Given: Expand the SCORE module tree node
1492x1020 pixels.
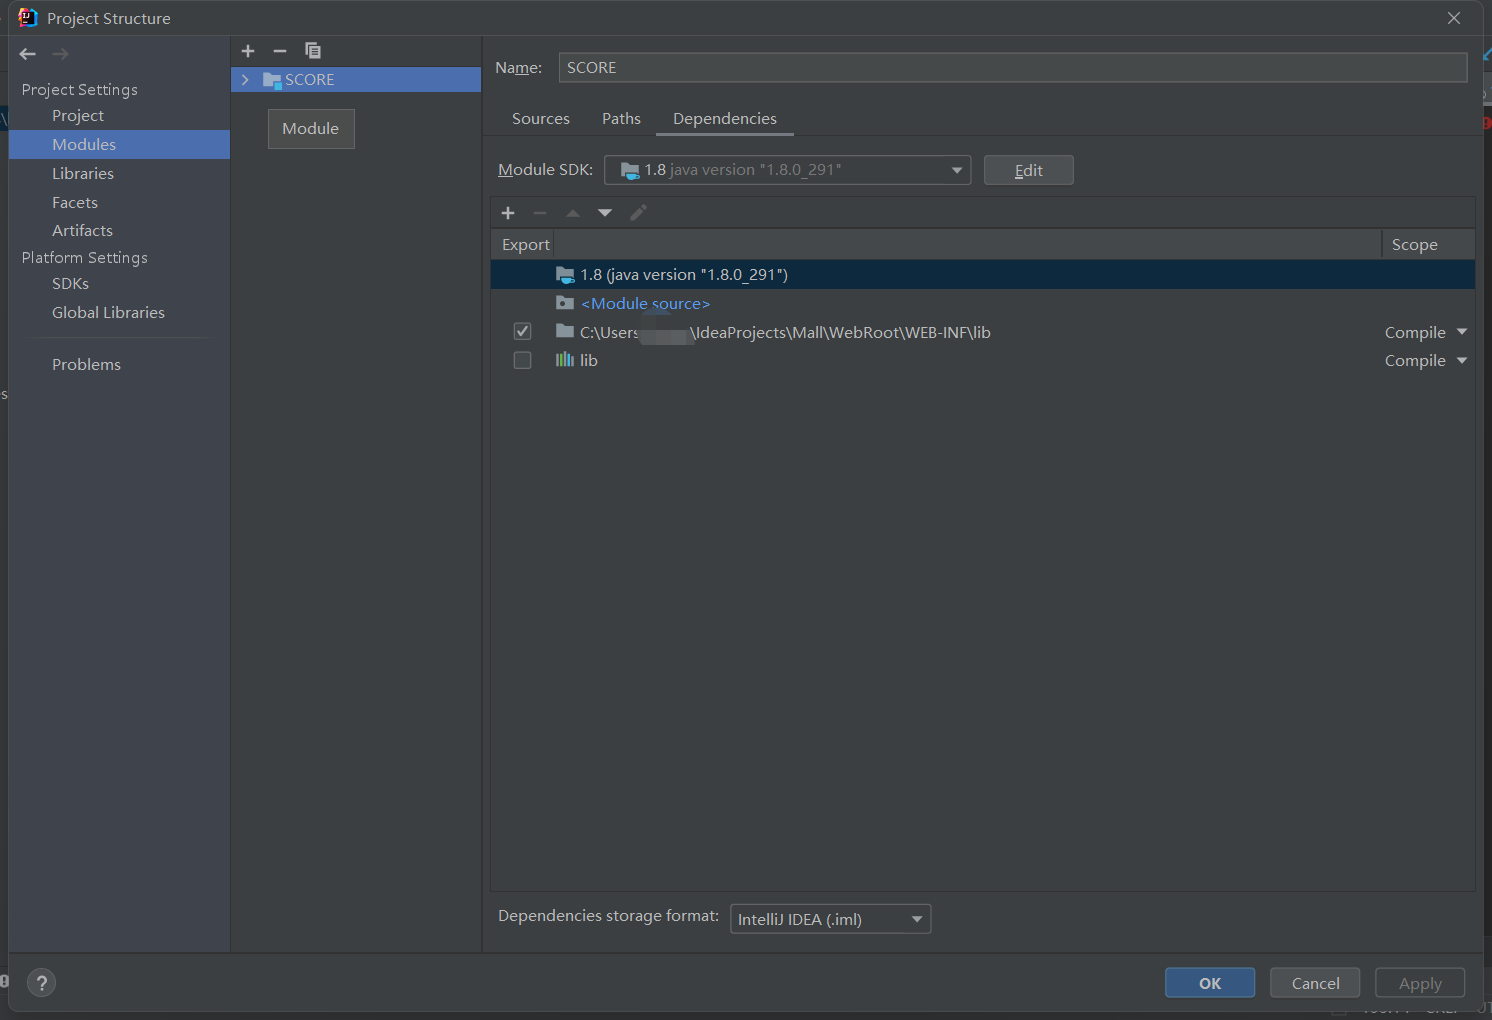Looking at the screenshot, I should pos(245,80).
